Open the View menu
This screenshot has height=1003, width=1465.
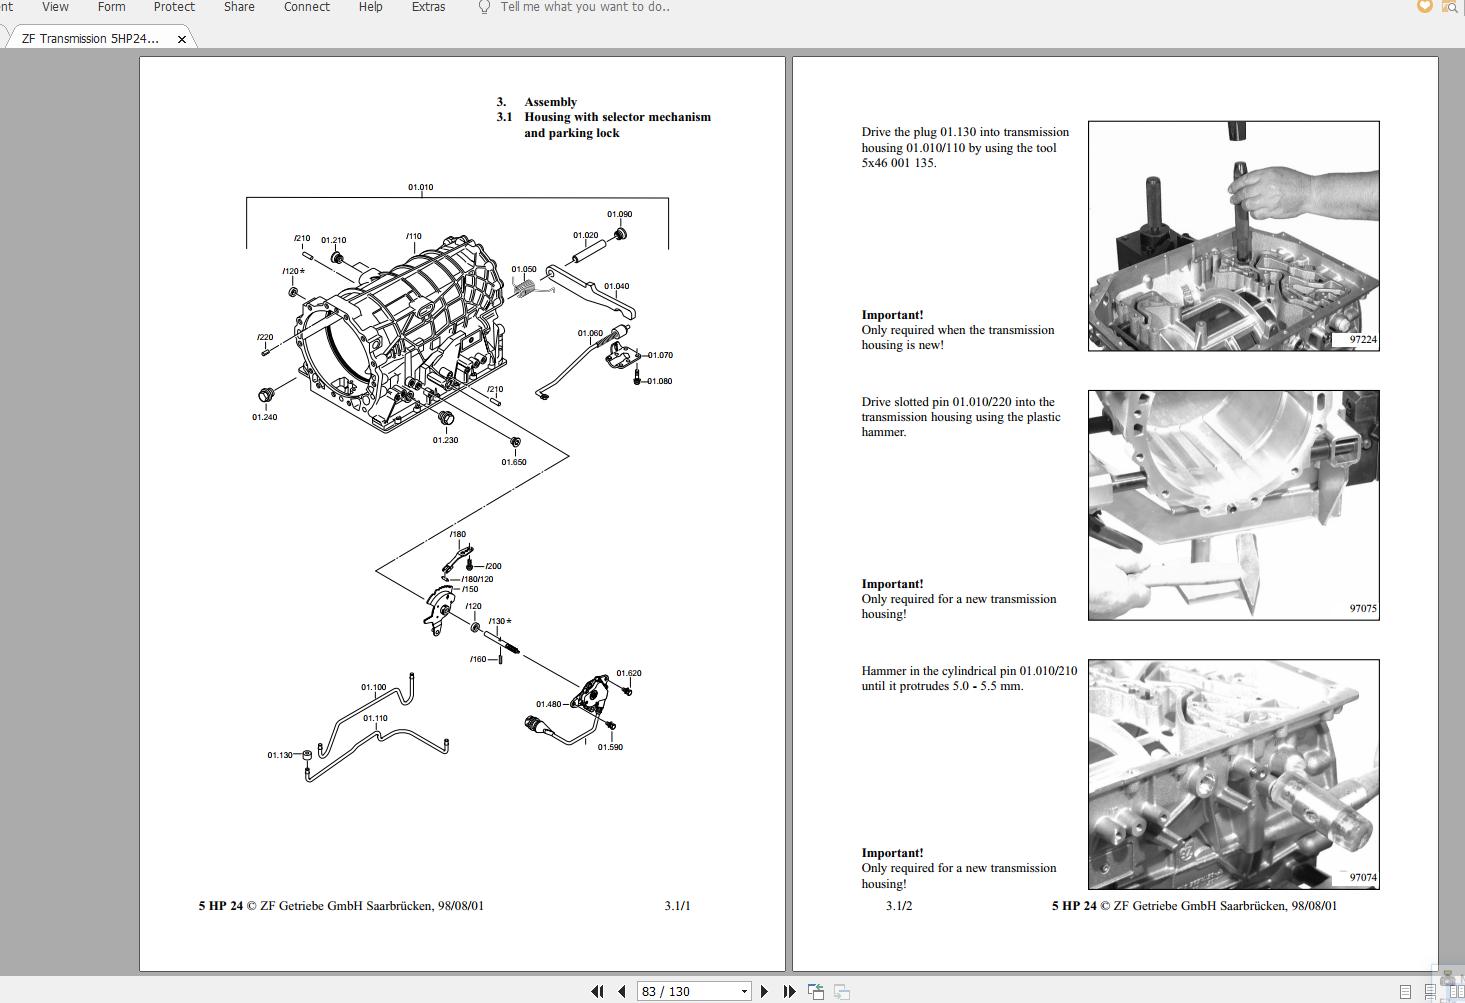pyautogui.click(x=54, y=7)
